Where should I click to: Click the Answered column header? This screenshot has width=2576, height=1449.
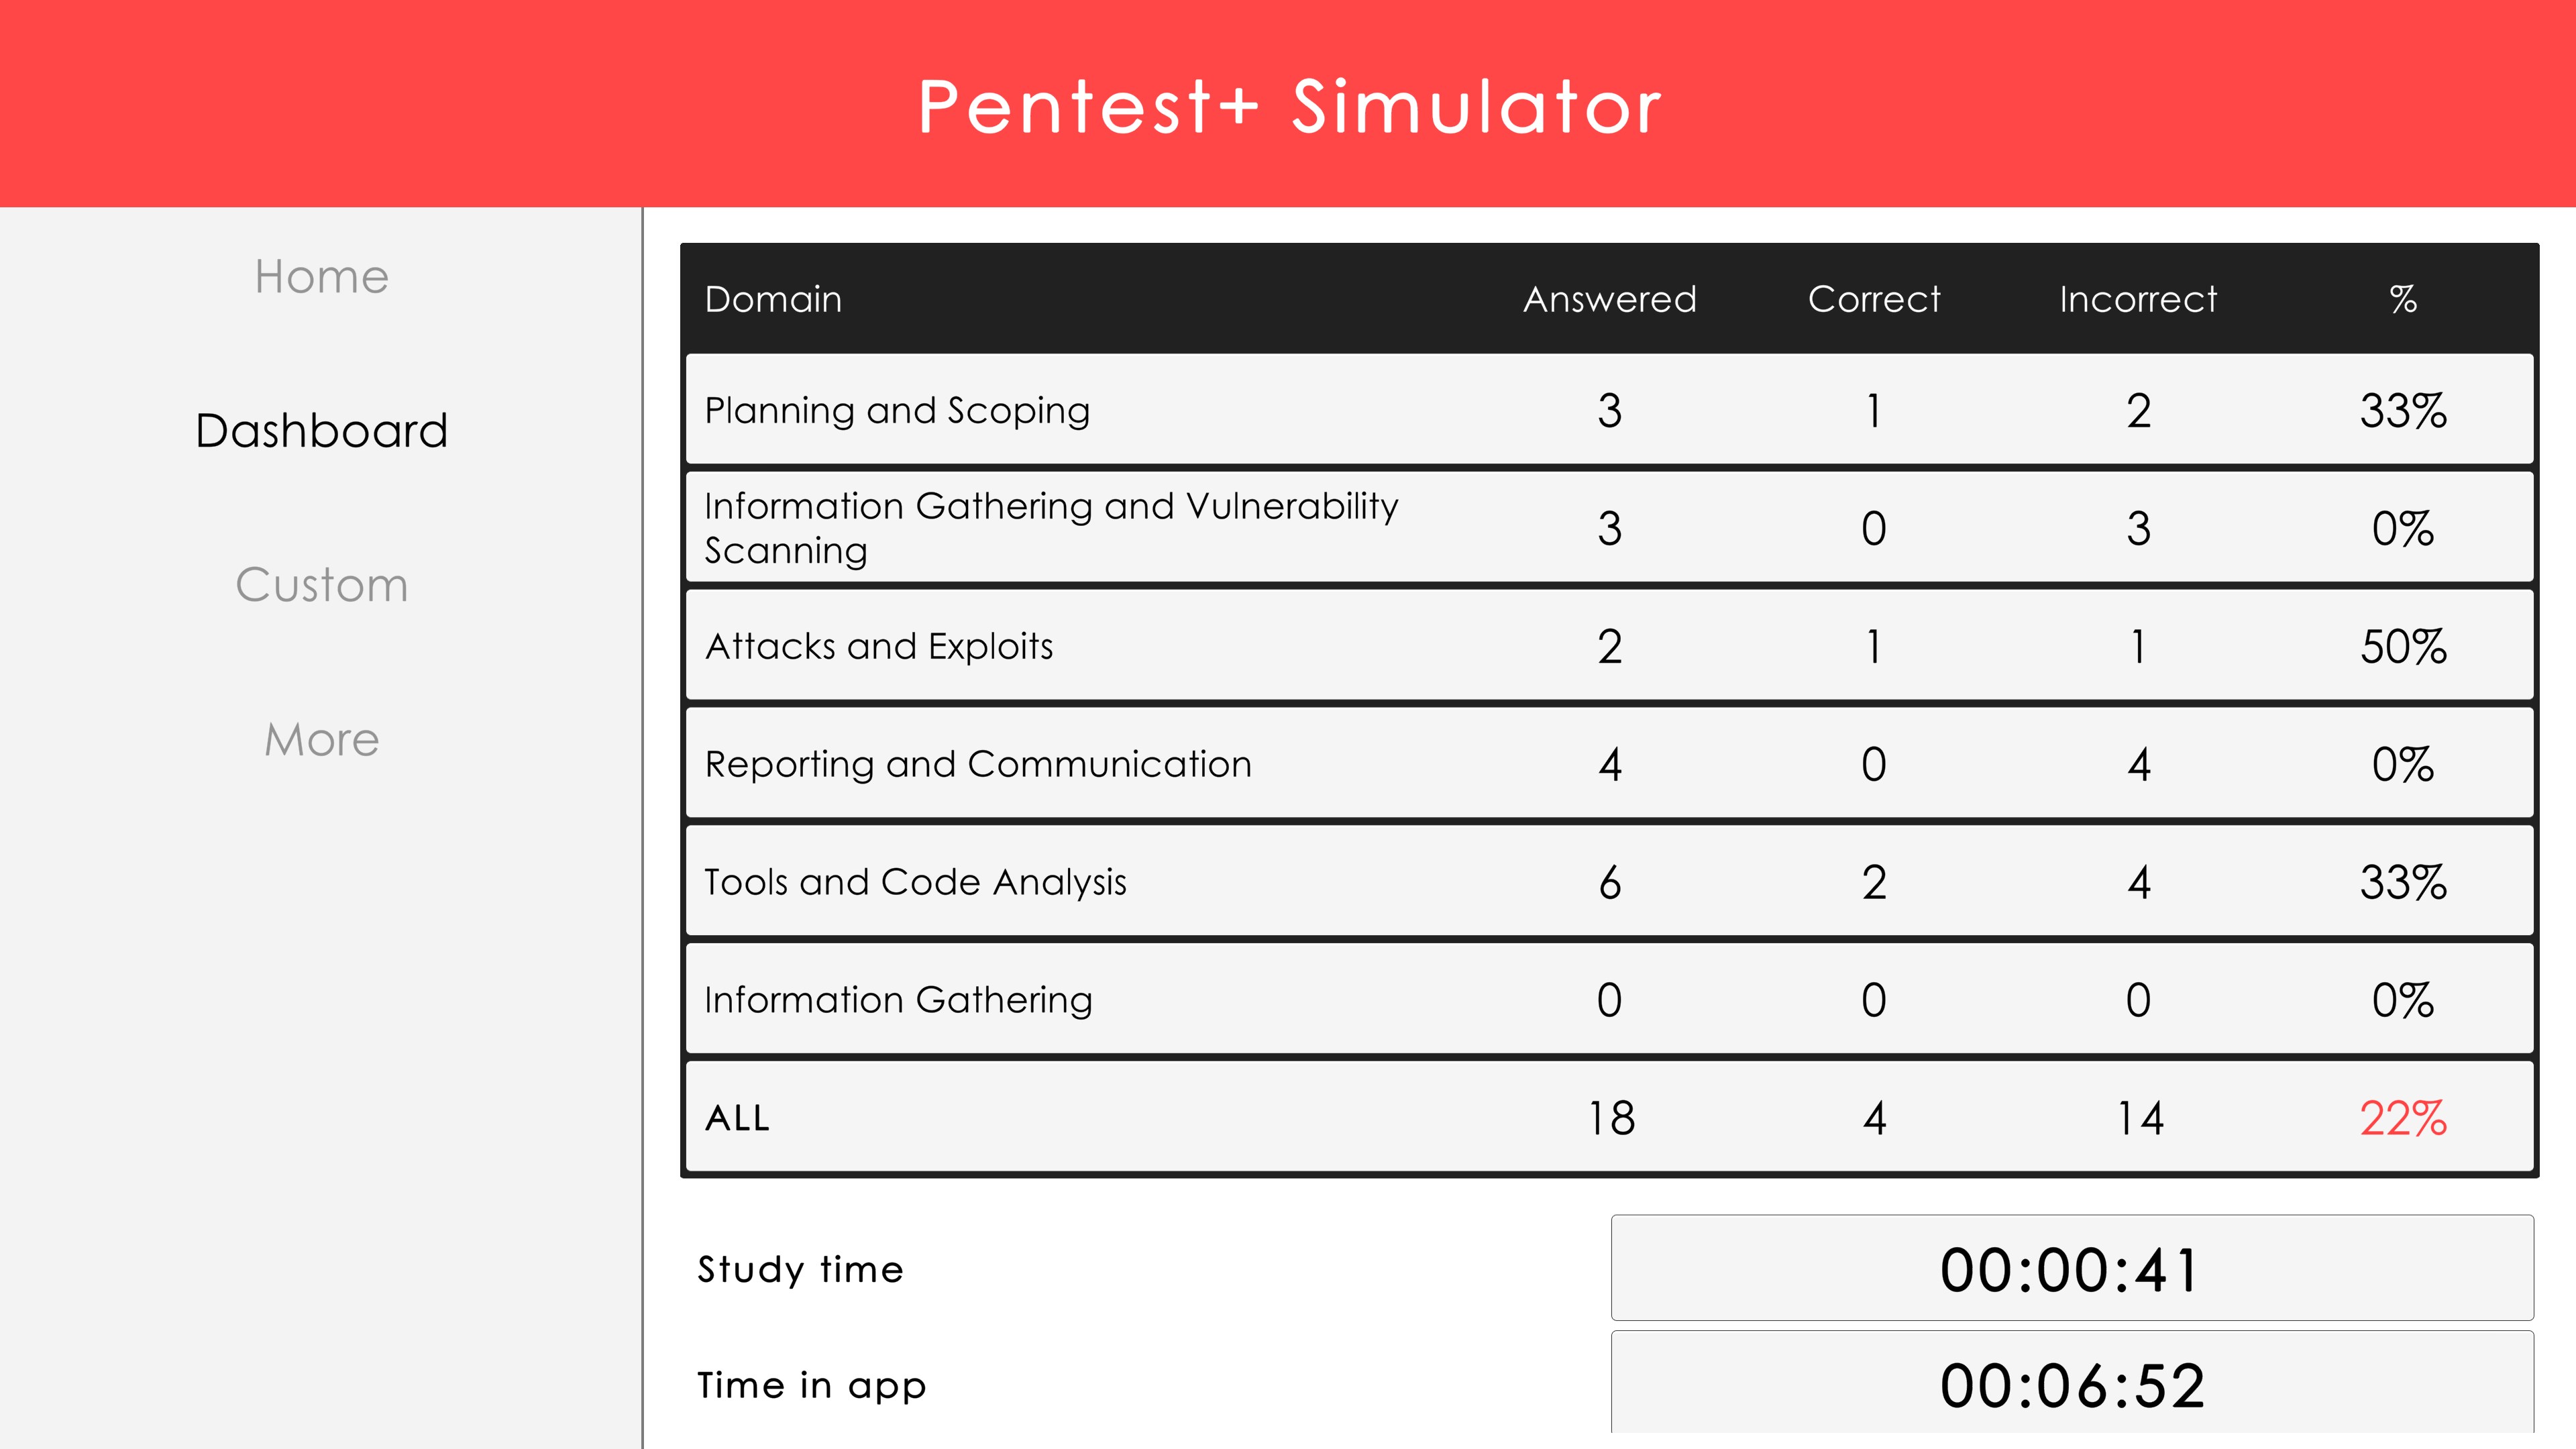click(x=1609, y=299)
